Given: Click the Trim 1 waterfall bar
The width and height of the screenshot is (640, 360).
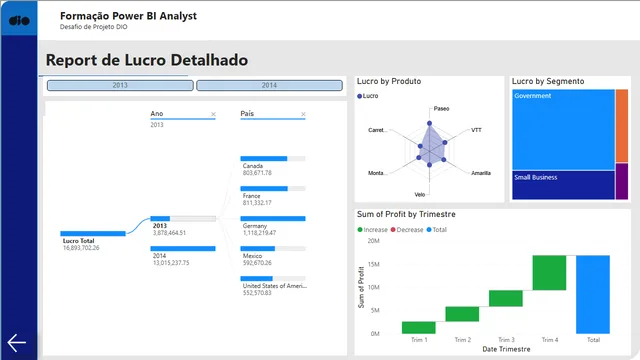Looking at the screenshot, I should click(419, 327).
